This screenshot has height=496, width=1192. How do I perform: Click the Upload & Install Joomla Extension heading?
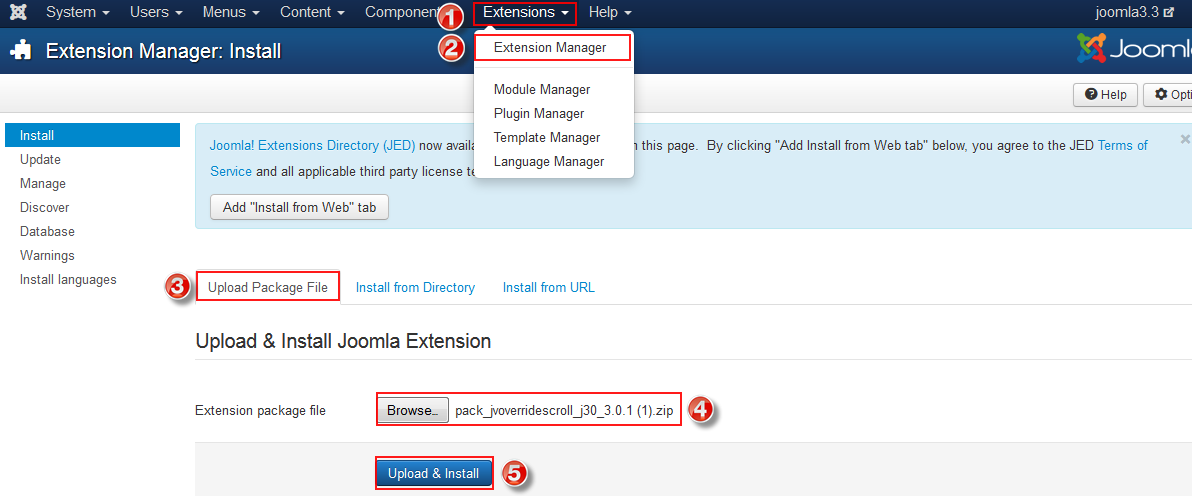(343, 341)
